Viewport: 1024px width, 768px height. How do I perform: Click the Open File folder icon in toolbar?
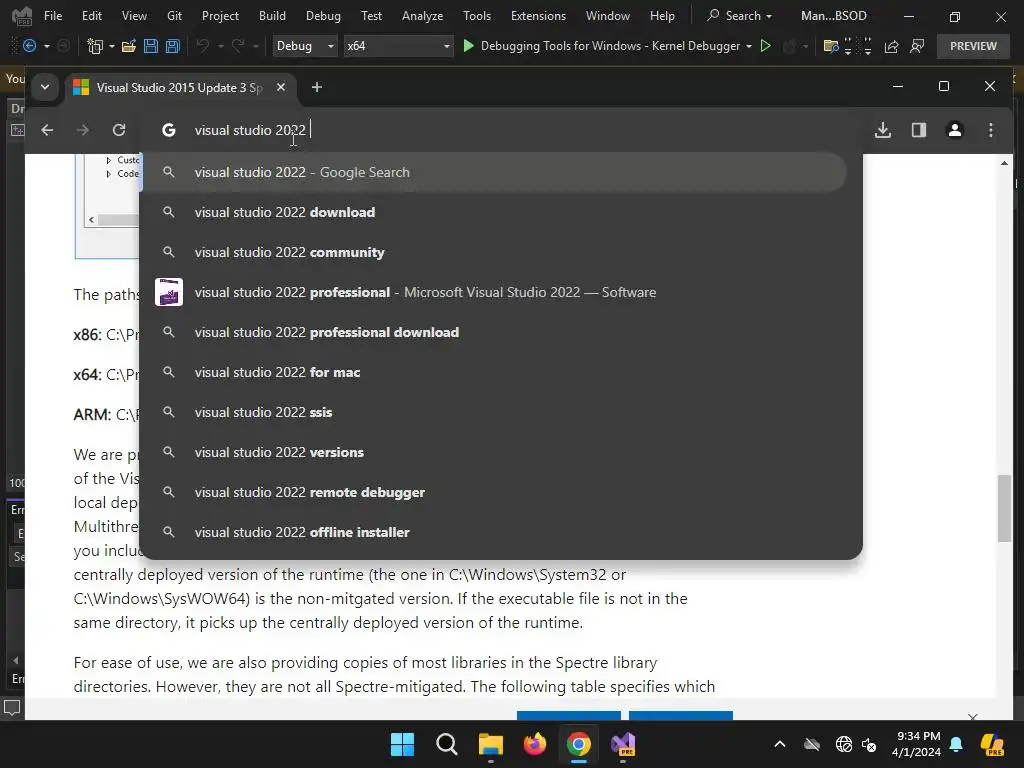129,46
